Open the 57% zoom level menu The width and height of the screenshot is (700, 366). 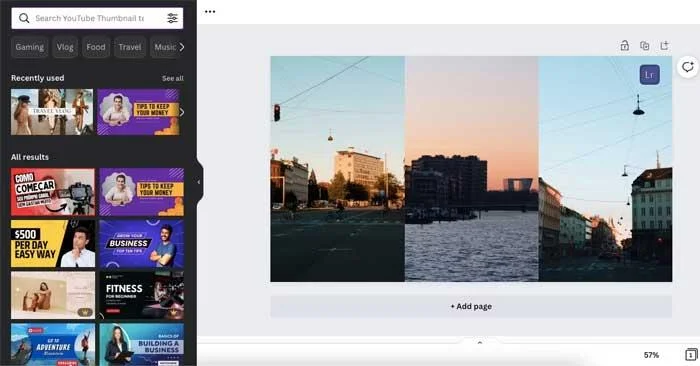[x=651, y=355]
